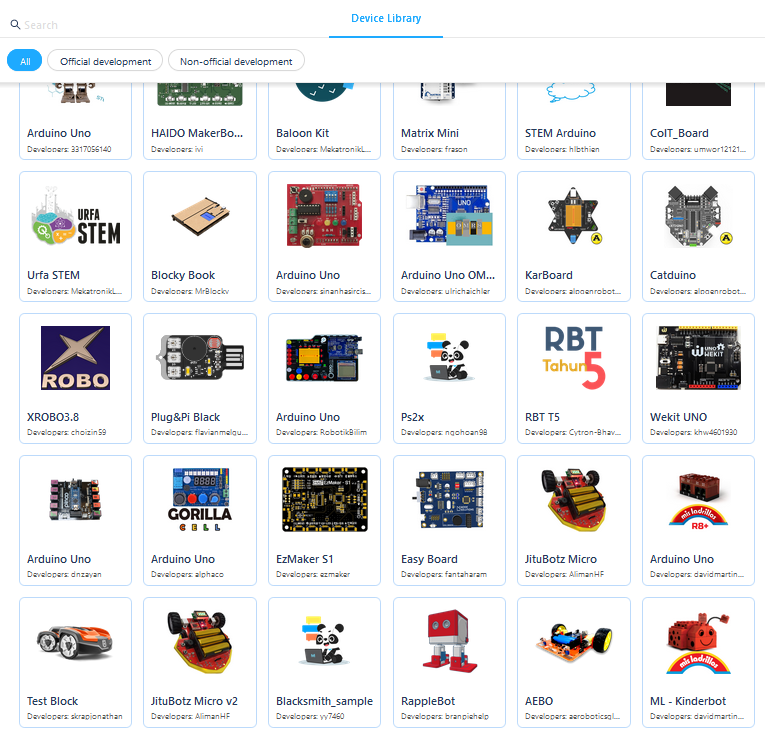This screenshot has width=765, height=734.
Task: Click Developers: yy7460 text
Action: pyautogui.click(x=310, y=716)
